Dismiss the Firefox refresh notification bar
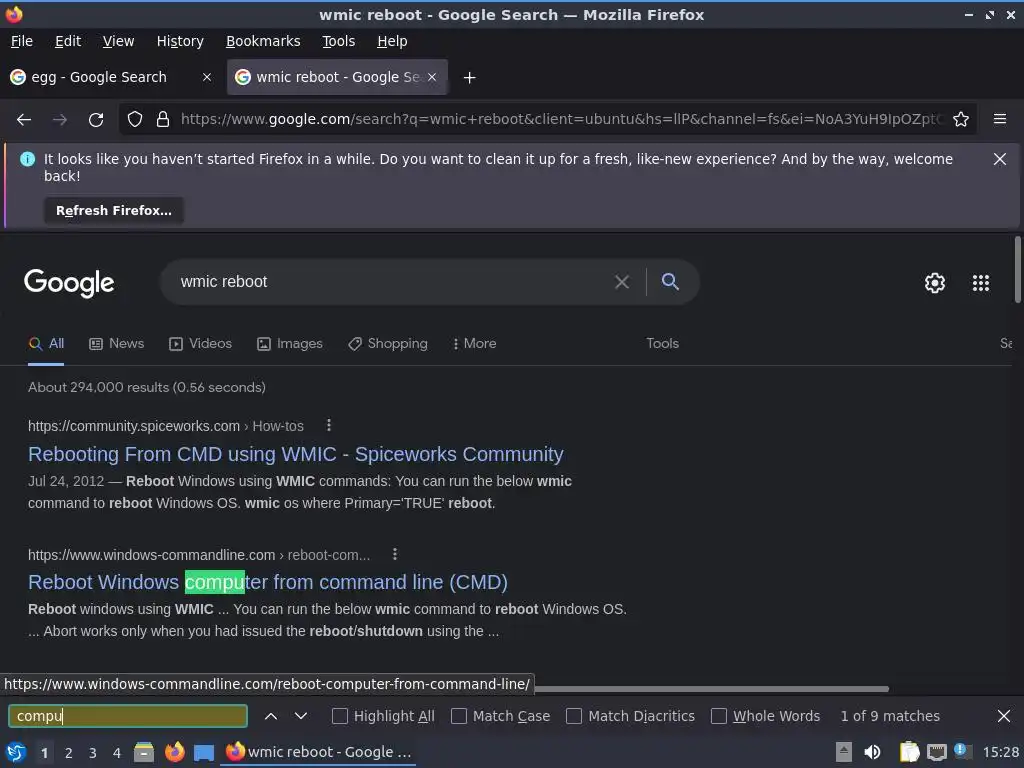 (x=1000, y=159)
